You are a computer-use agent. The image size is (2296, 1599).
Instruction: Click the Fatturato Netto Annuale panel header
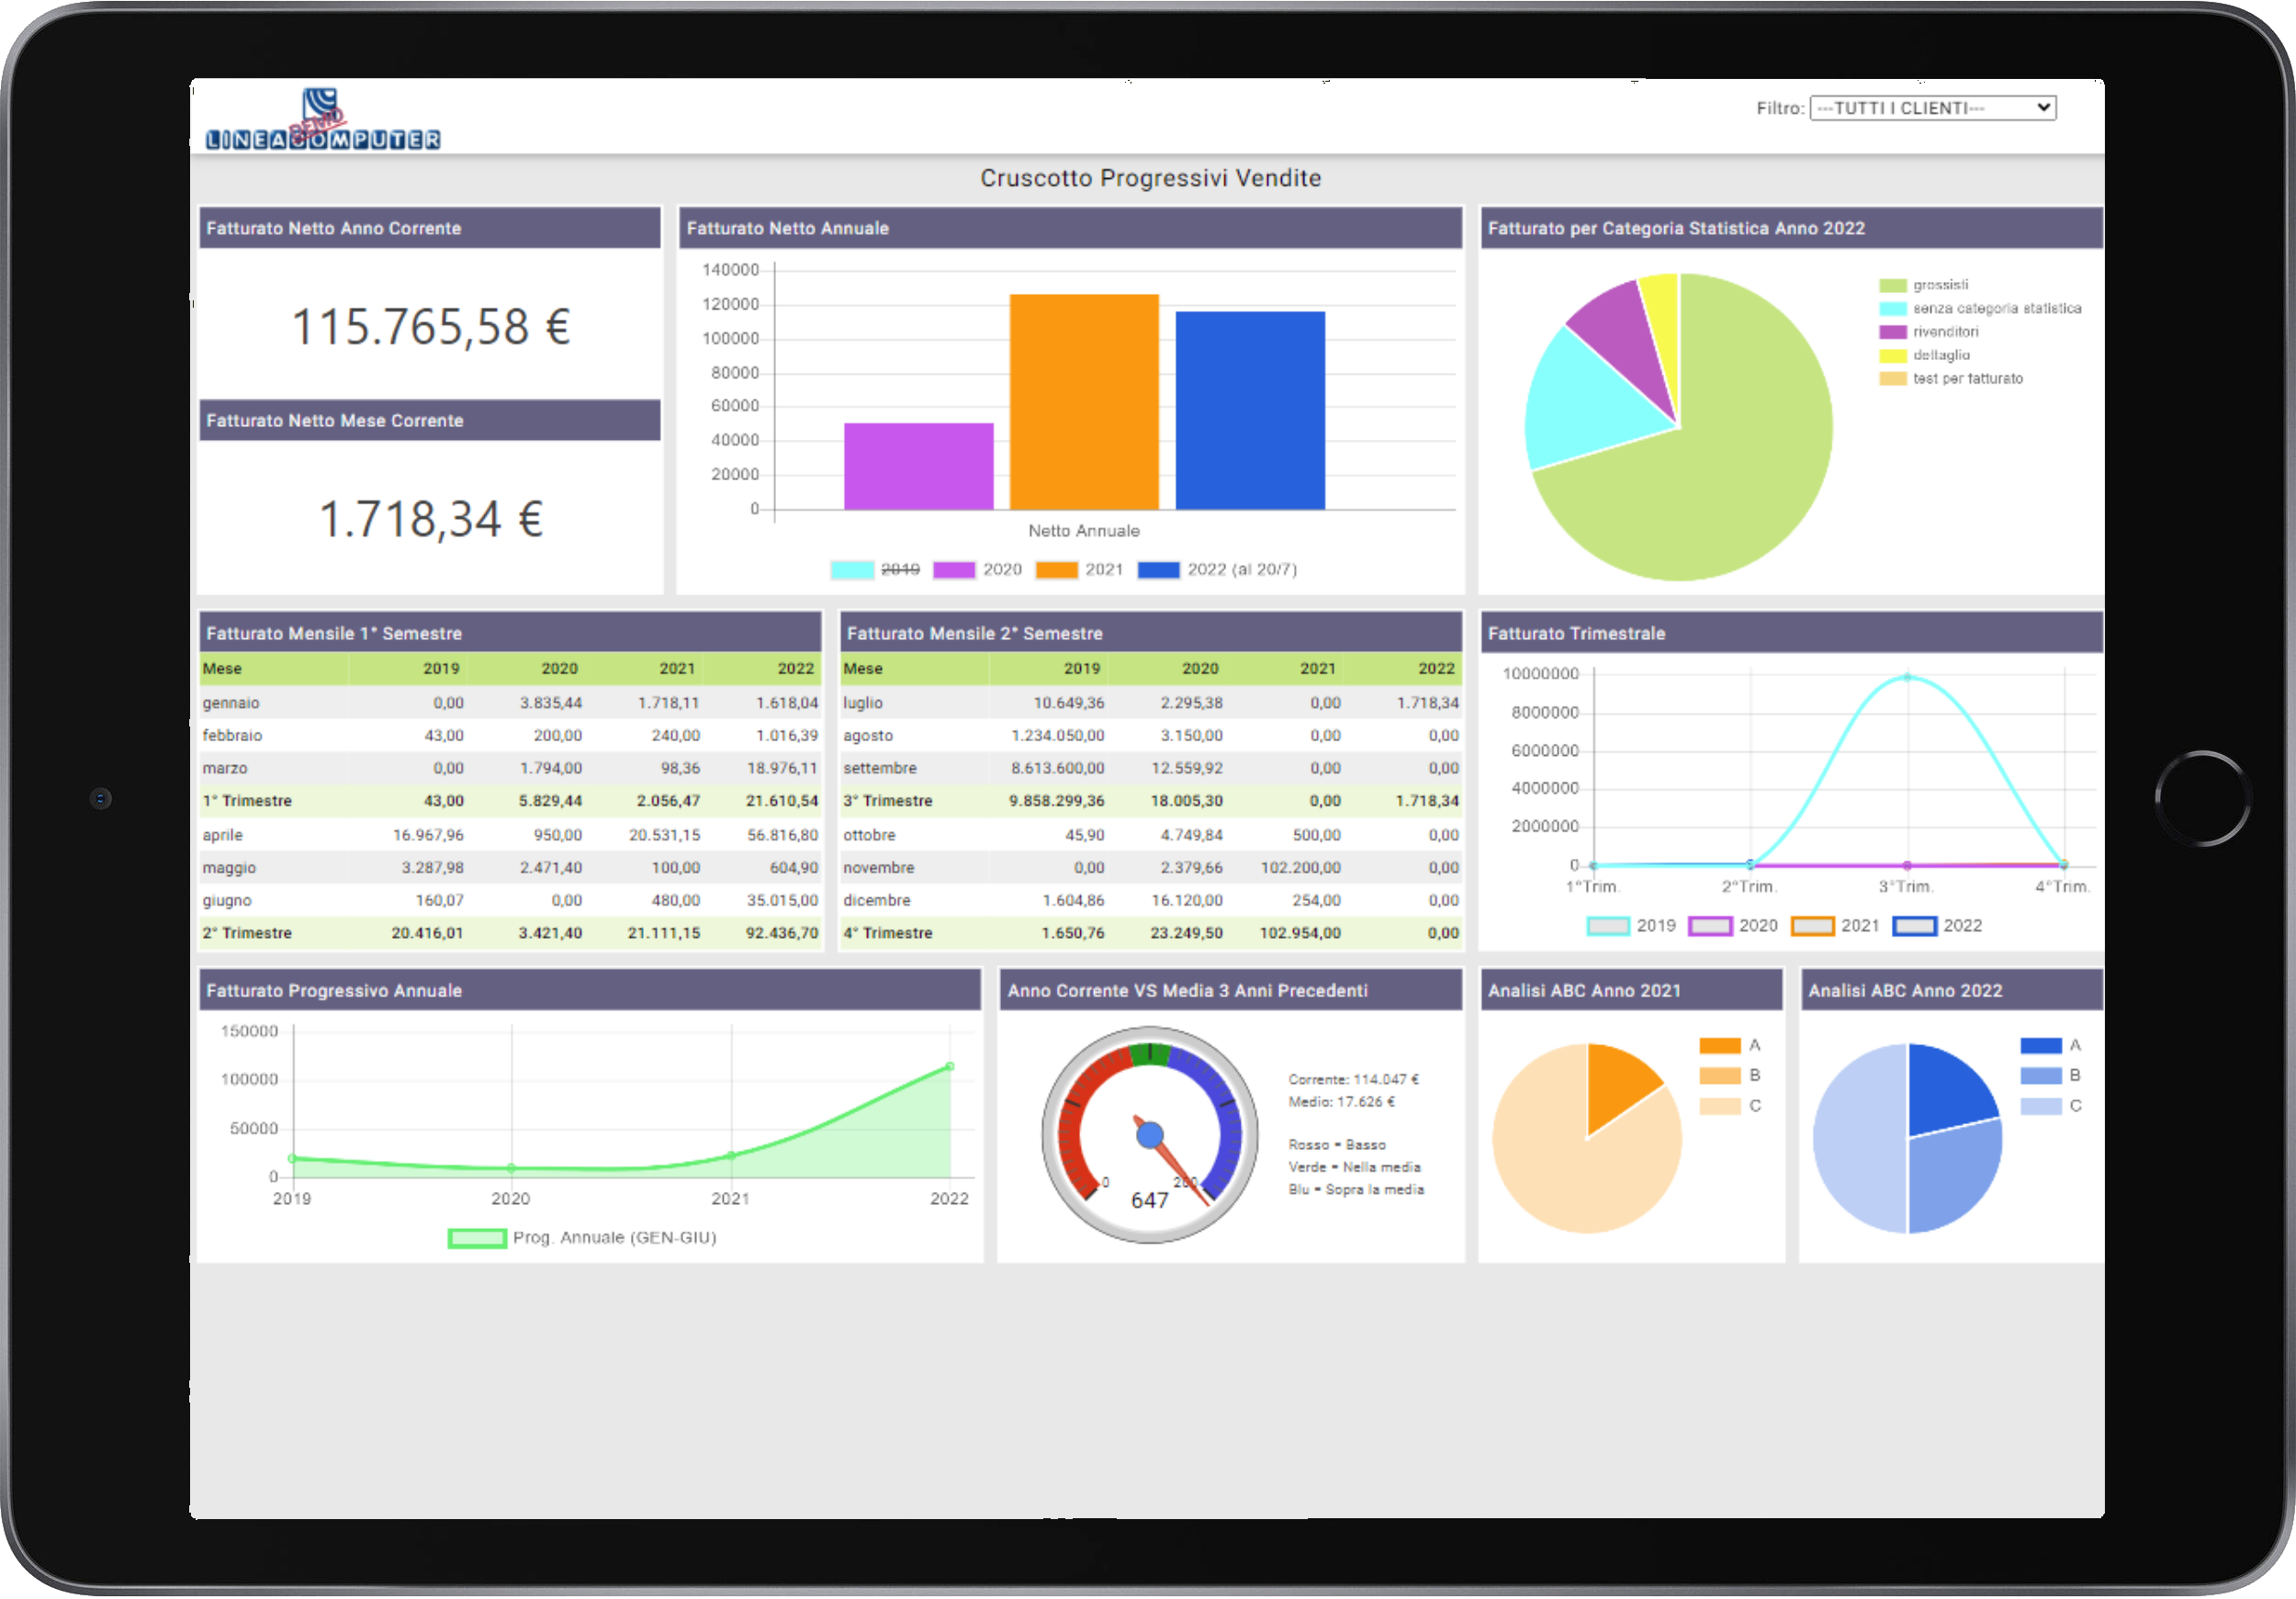tap(1070, 228)
